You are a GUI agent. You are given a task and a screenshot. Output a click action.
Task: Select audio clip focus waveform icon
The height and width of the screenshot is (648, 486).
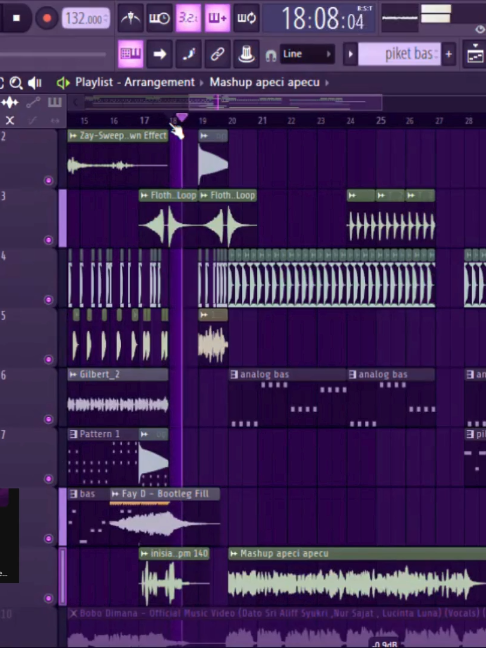pyautogui.click(x=10, y=102)
